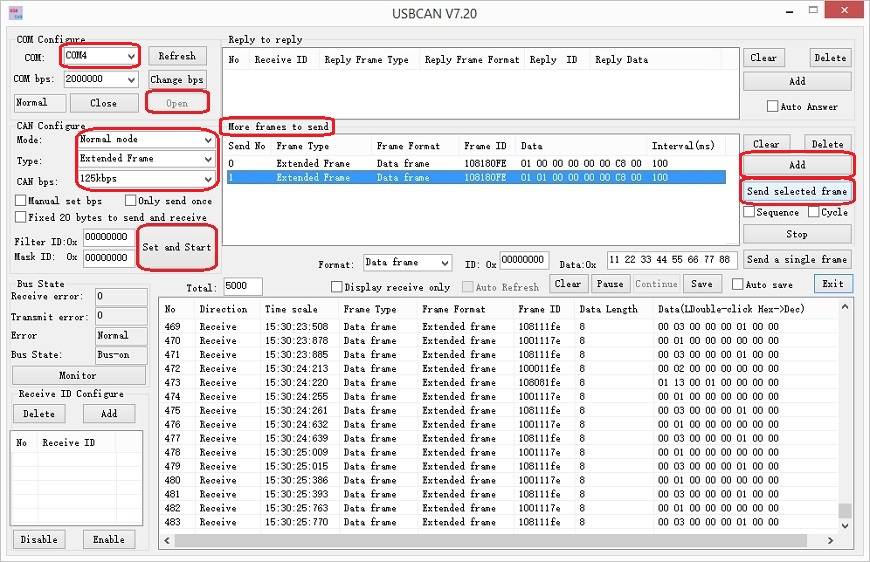Click the Send selected frame button
Screen dimensions: 870x562
[x=797, y=191]
